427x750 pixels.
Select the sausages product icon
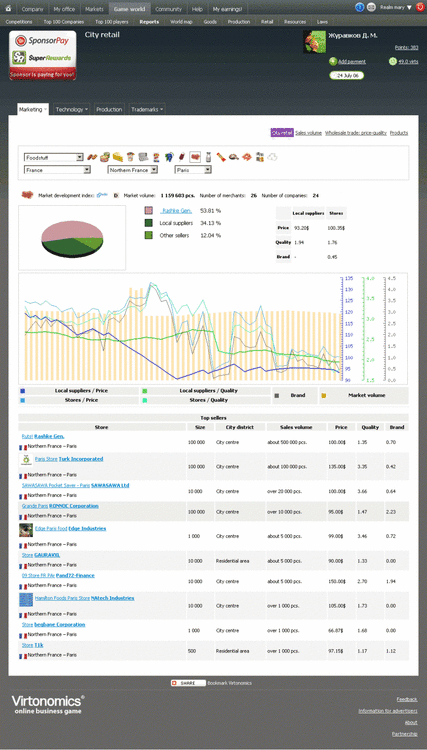92,157
